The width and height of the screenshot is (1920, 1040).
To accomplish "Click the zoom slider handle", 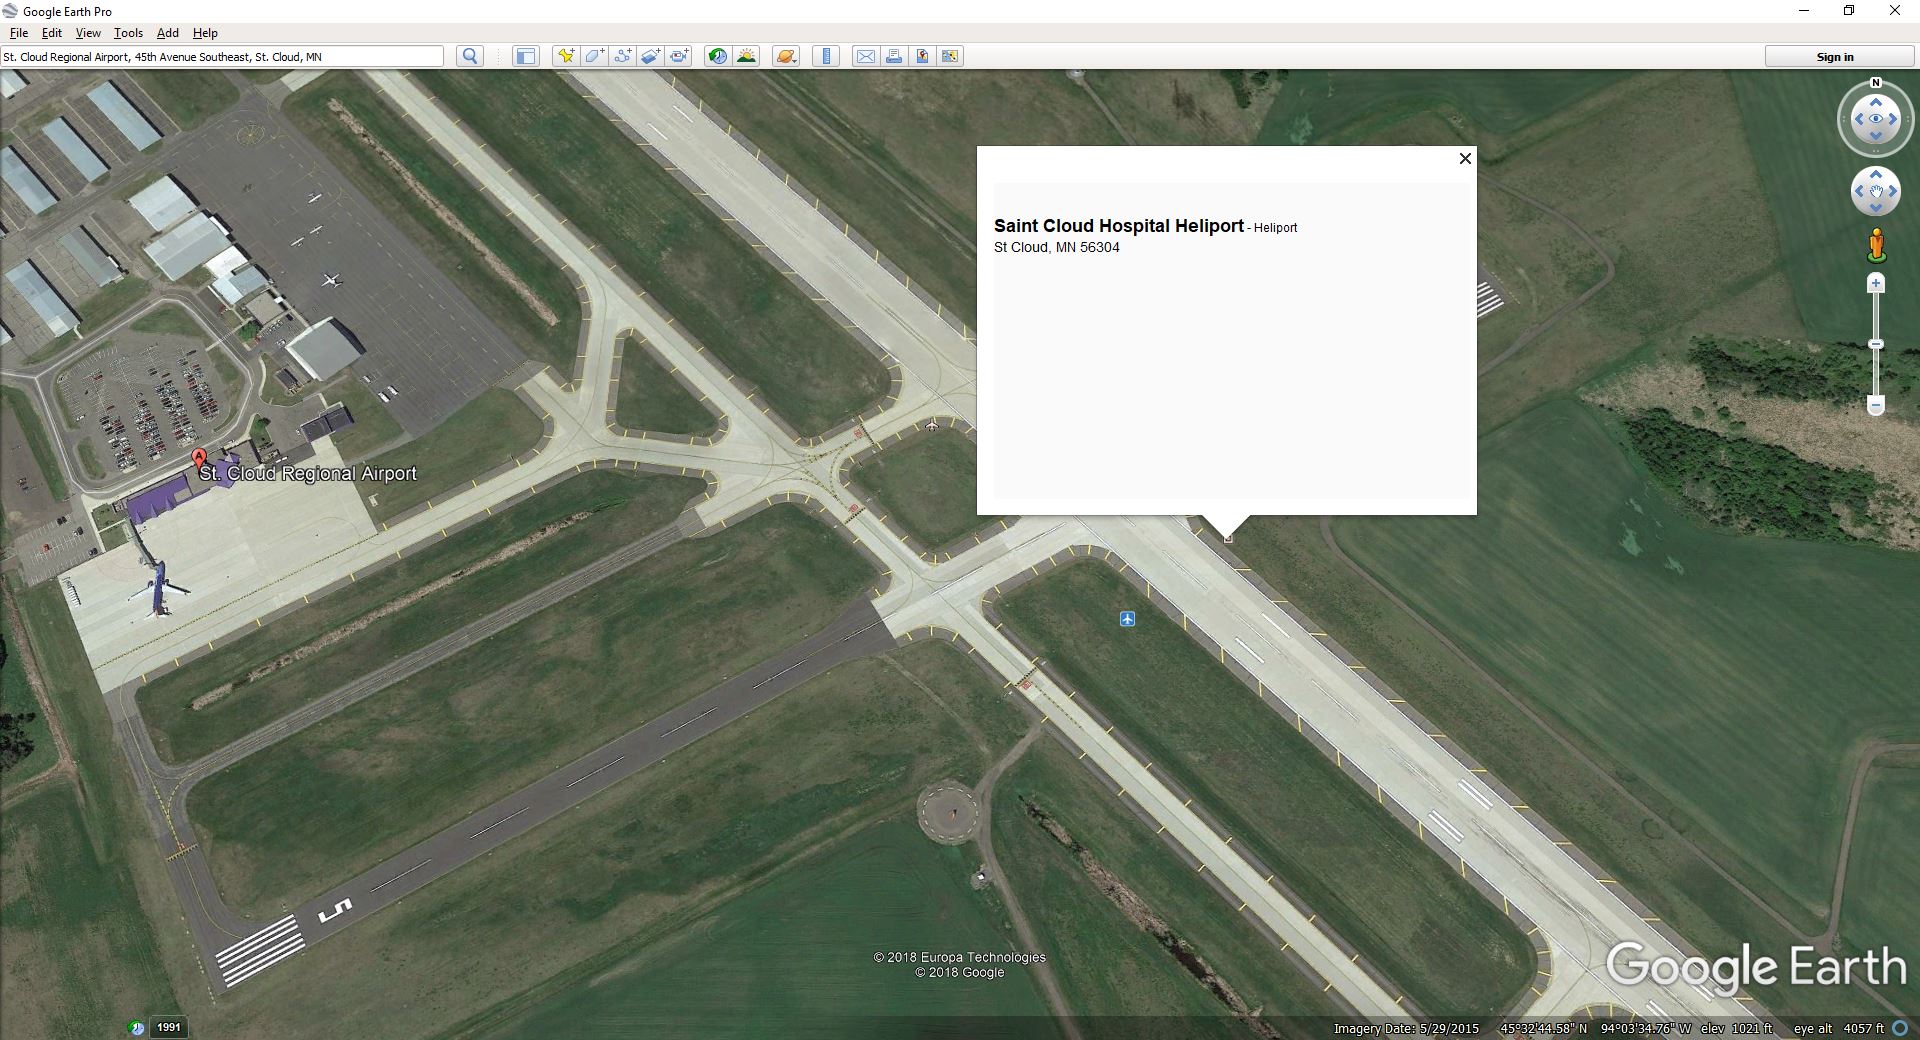I will pos(1876,344).
